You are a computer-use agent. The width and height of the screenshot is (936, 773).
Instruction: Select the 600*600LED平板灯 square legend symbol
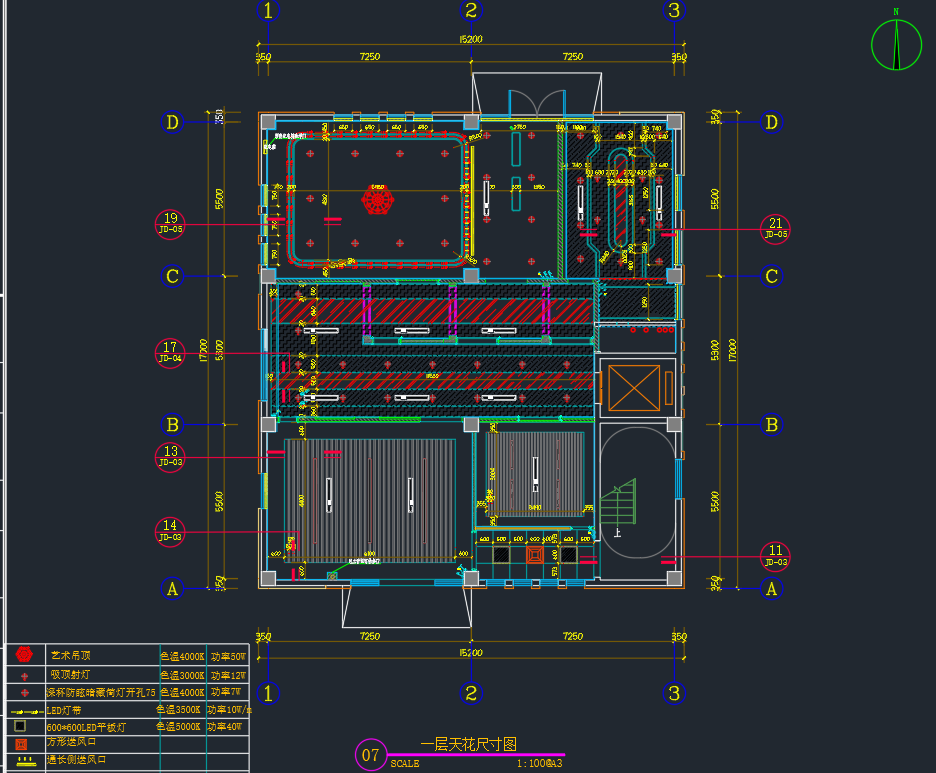[20, 726]
